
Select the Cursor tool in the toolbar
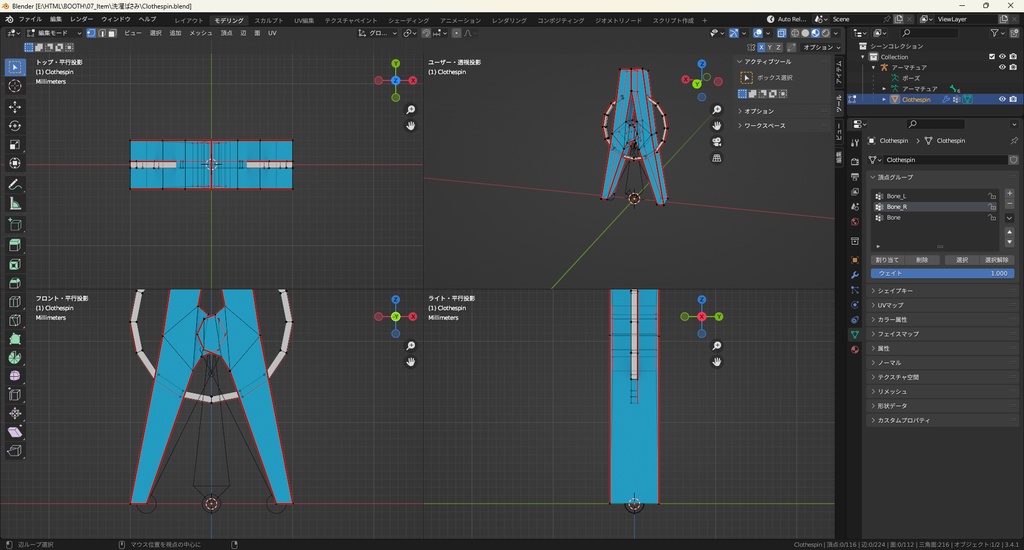(15, 86)
